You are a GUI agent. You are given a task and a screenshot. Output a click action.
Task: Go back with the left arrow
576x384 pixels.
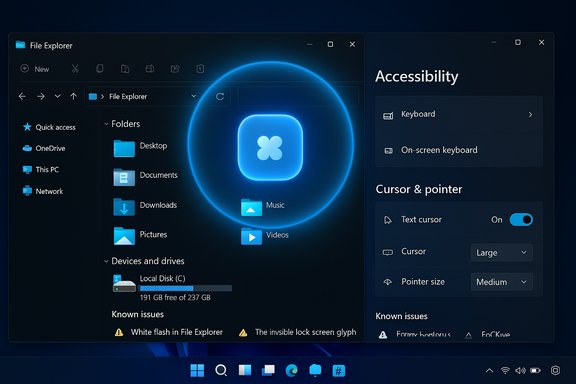(22, 96)
